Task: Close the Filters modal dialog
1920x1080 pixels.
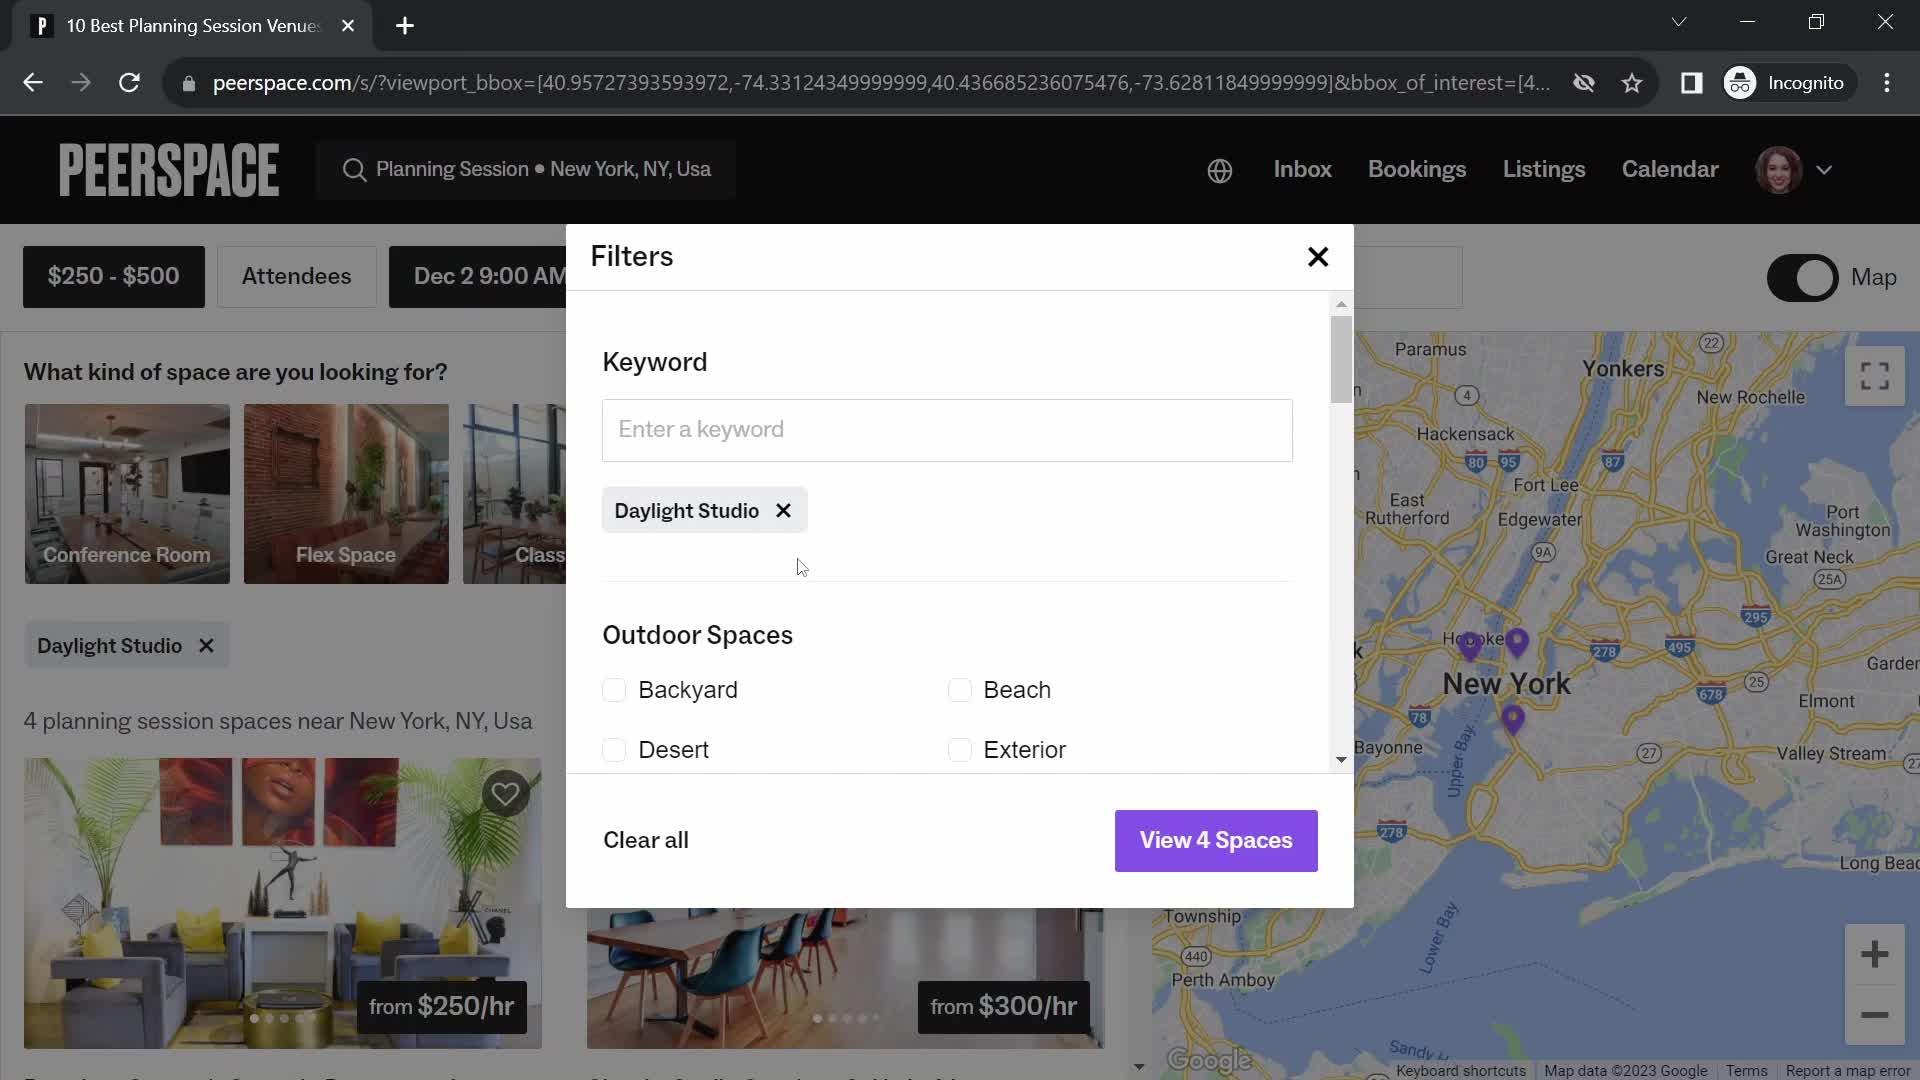Action: coord(1316,256)
